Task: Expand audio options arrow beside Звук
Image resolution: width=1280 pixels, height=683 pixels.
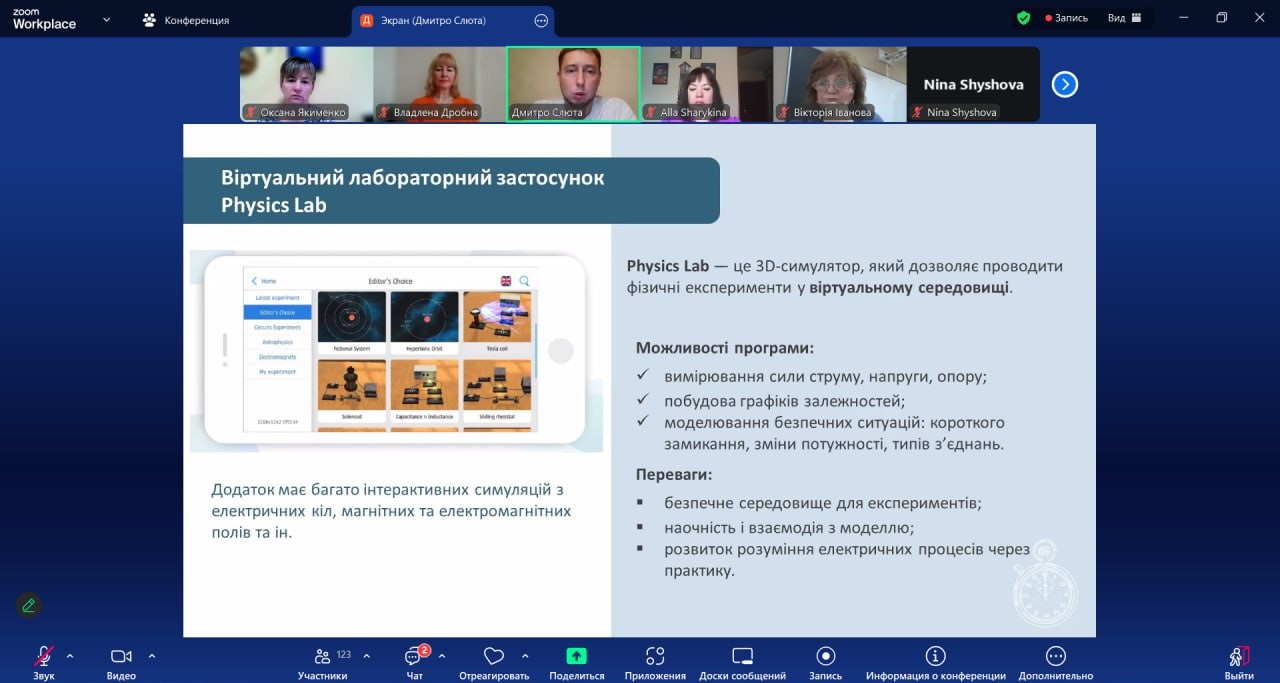Action: (70, 656)
